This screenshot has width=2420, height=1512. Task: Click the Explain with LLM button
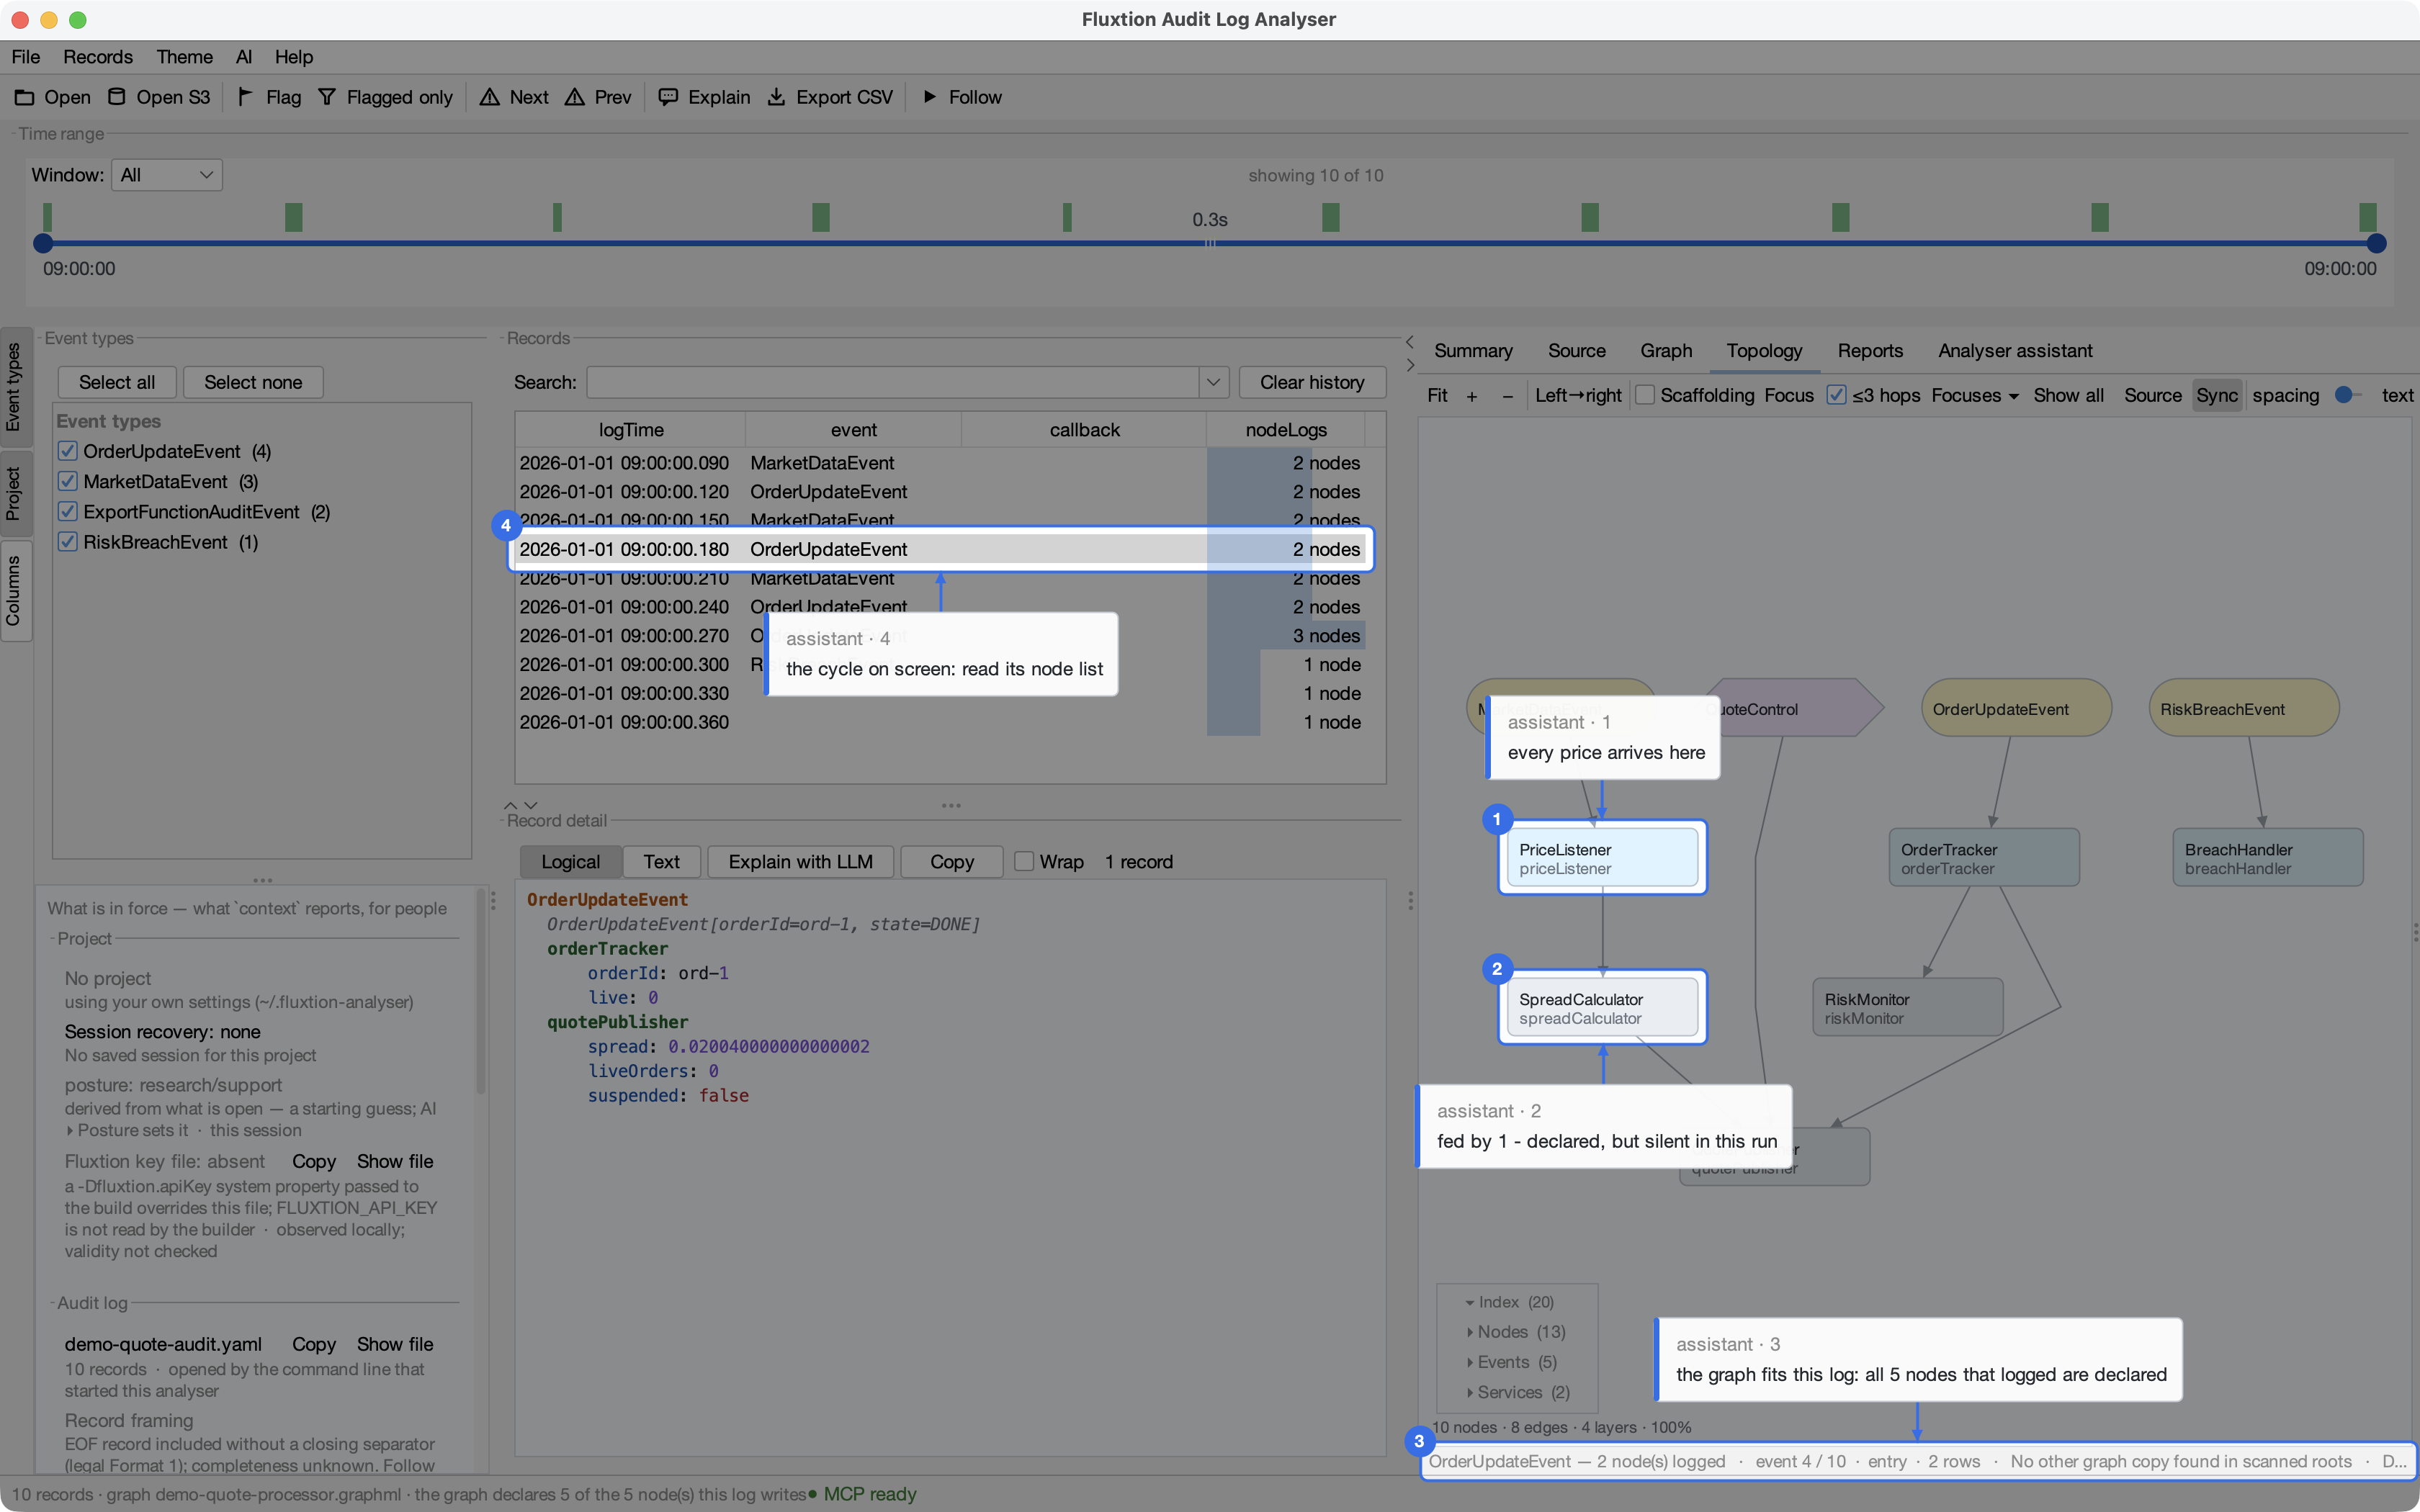tap(800, 861)
